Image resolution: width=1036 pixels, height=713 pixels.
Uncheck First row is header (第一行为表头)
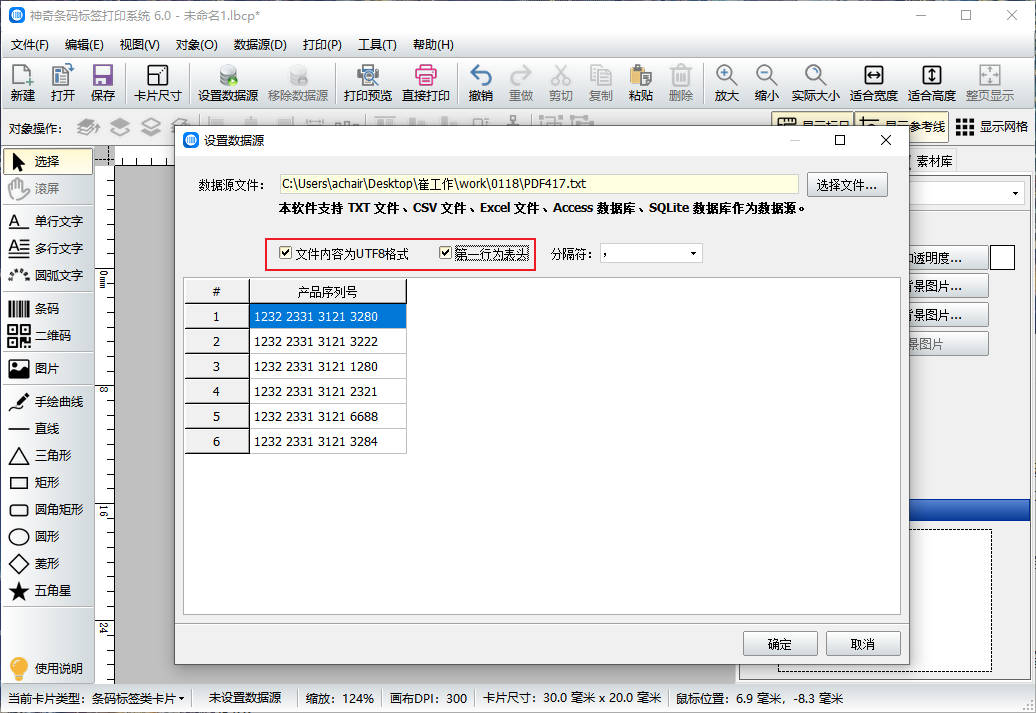point(446,254)
